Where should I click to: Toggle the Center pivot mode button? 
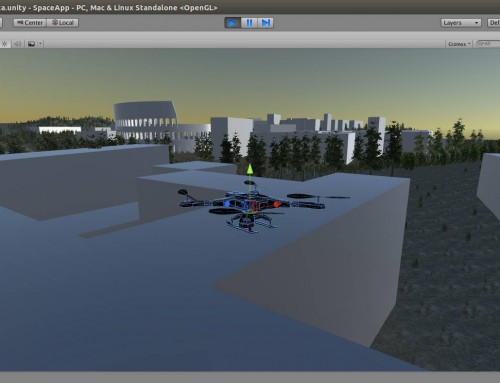[30, 23]
